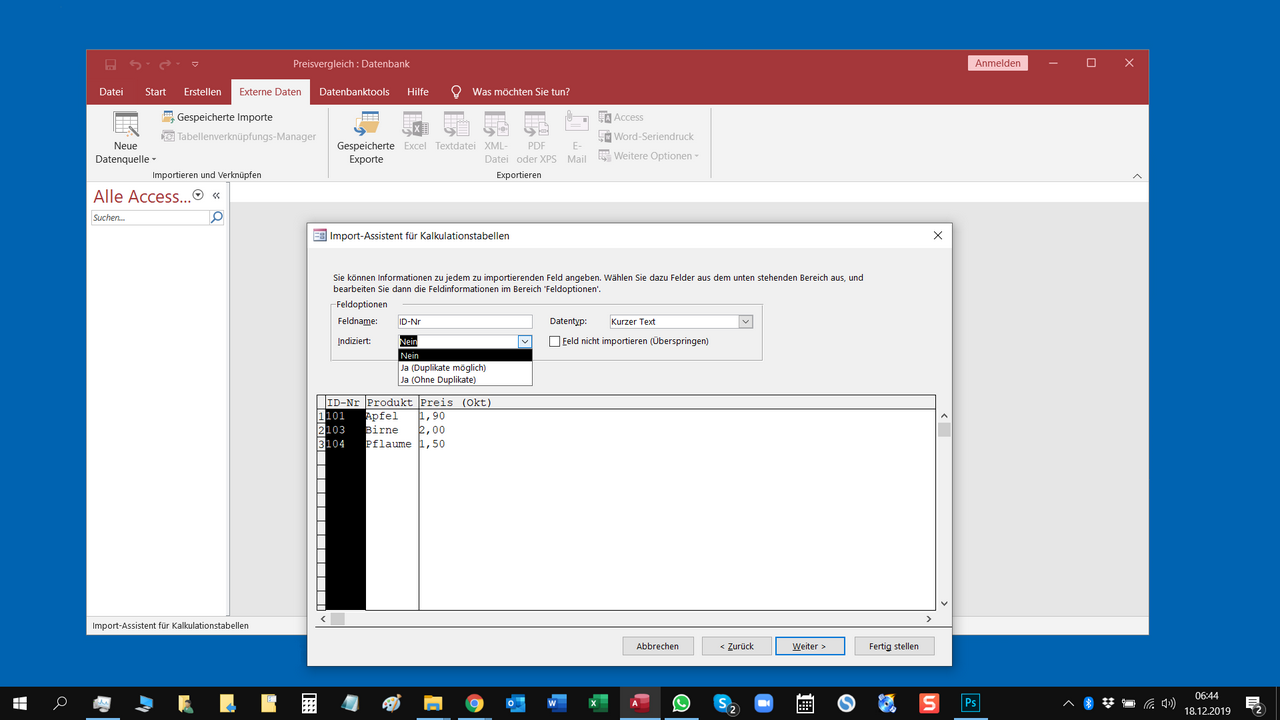Viewport: 1280px width, 720px height.
Task: Switch to the Start tab
Action: (155, 92)
